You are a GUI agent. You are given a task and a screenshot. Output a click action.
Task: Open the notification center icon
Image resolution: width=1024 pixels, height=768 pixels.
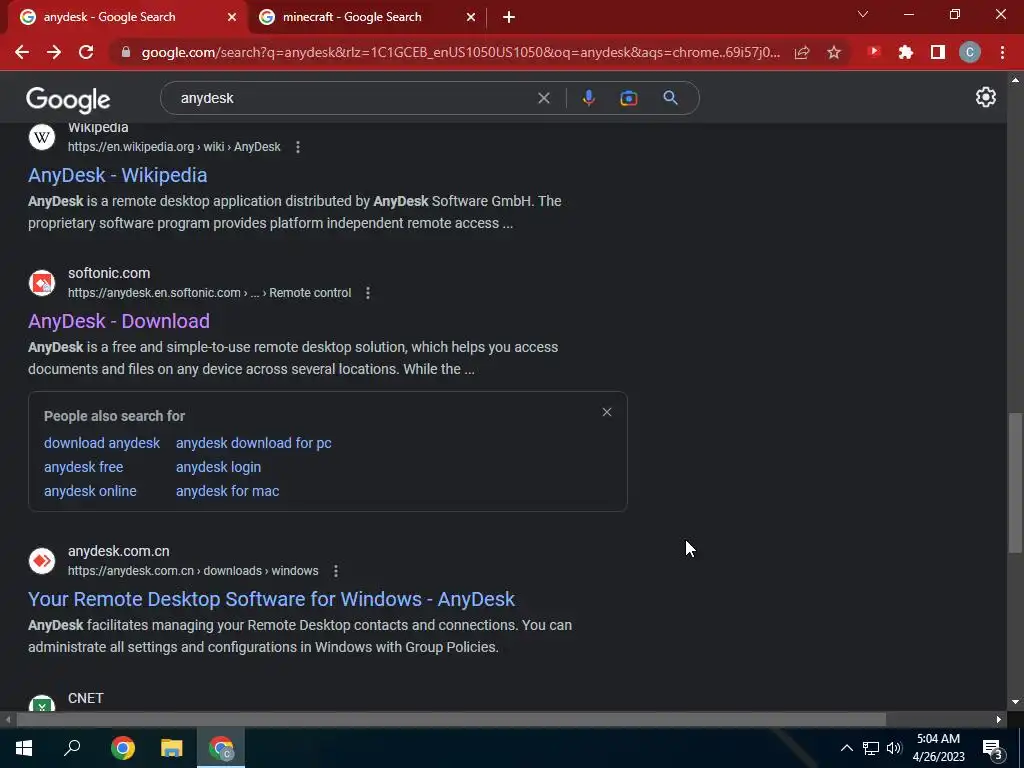coord(993,749)
